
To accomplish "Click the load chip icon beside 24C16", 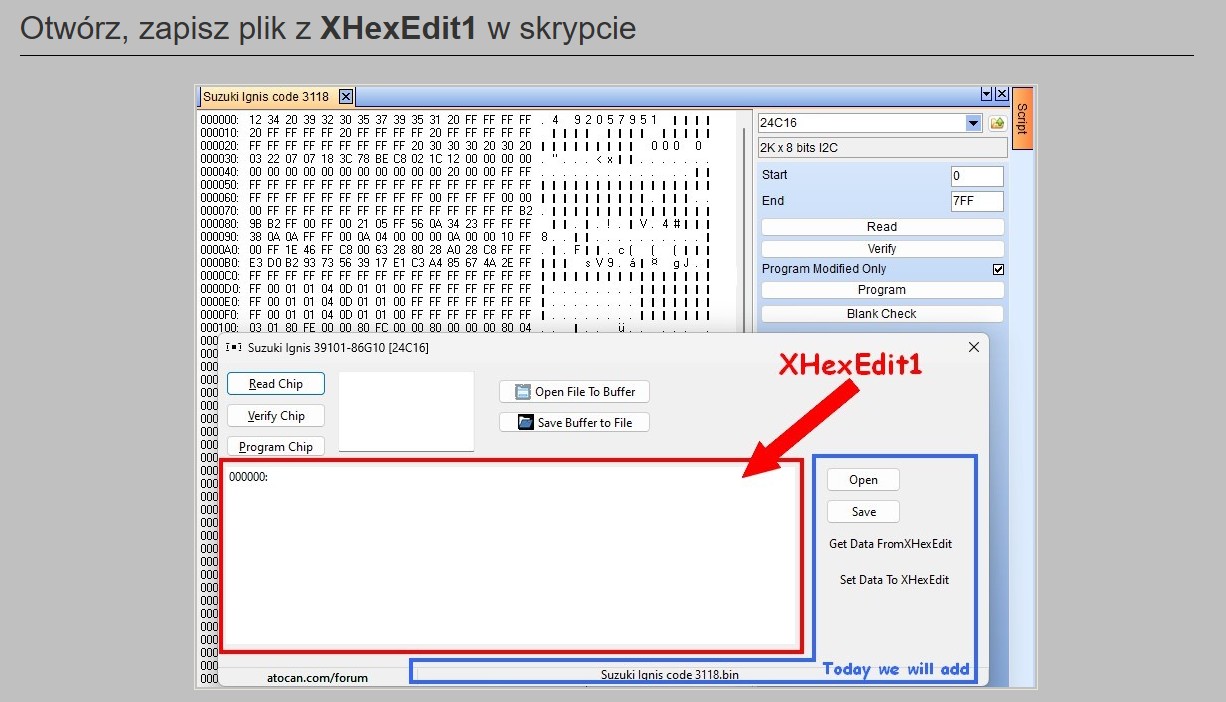I will pos(997,123).
